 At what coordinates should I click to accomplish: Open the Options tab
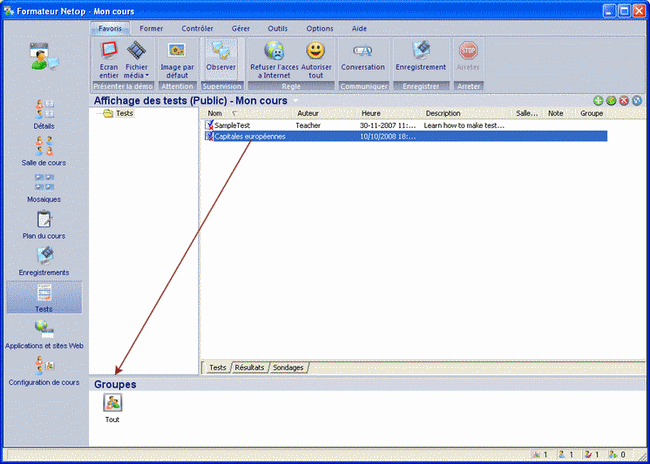tap(320, 29)
